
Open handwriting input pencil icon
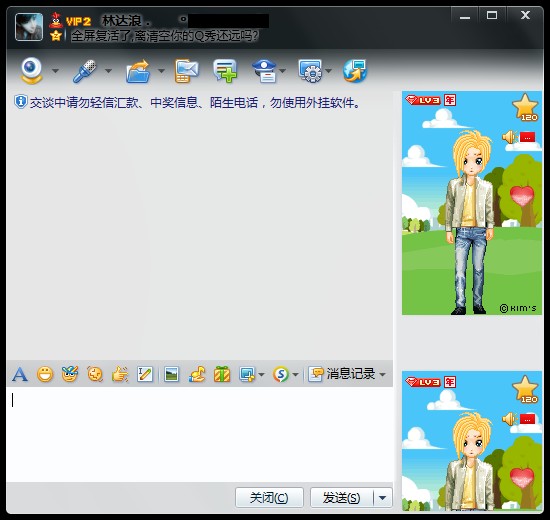(145, 374)
